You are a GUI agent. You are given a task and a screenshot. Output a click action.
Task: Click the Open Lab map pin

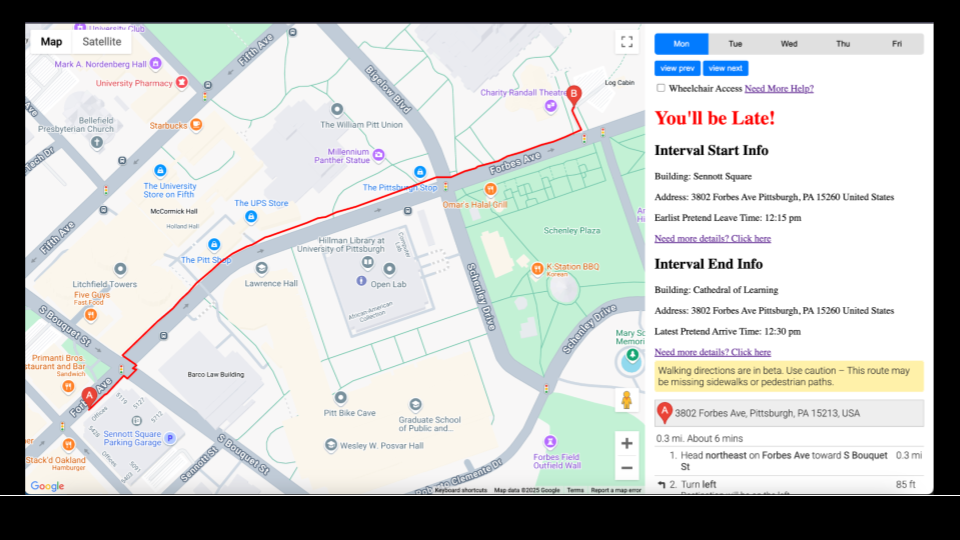tap(389, 269)
